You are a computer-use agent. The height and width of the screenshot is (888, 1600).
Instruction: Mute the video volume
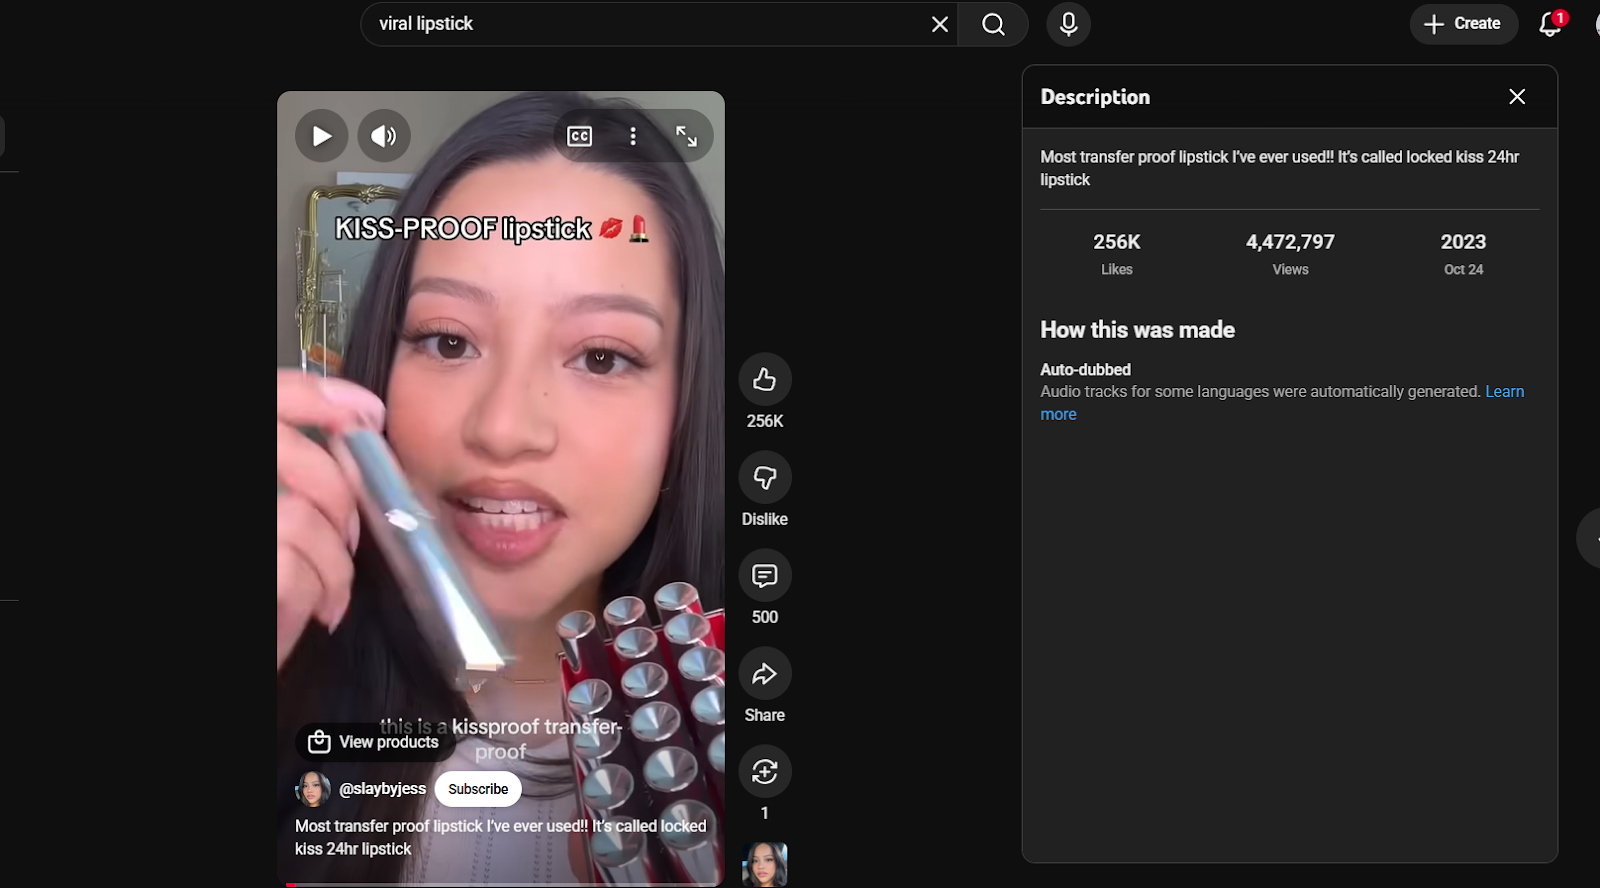click(x=384, y=136)
